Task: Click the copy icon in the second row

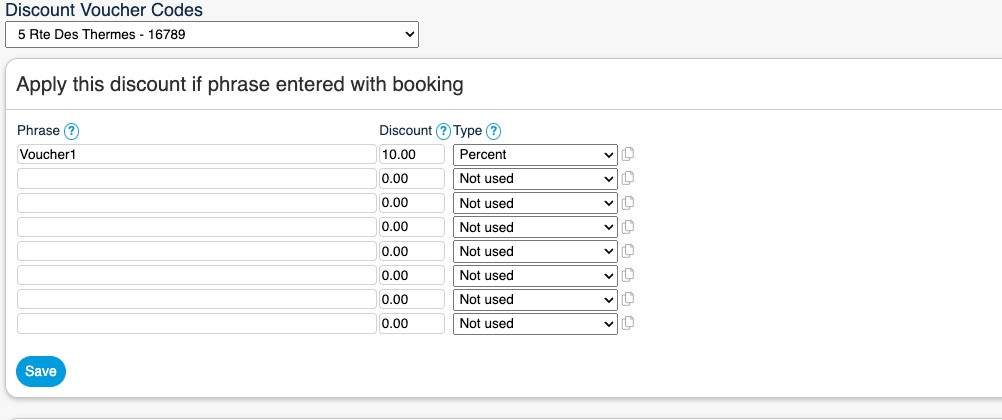Action: coord(628,178)
